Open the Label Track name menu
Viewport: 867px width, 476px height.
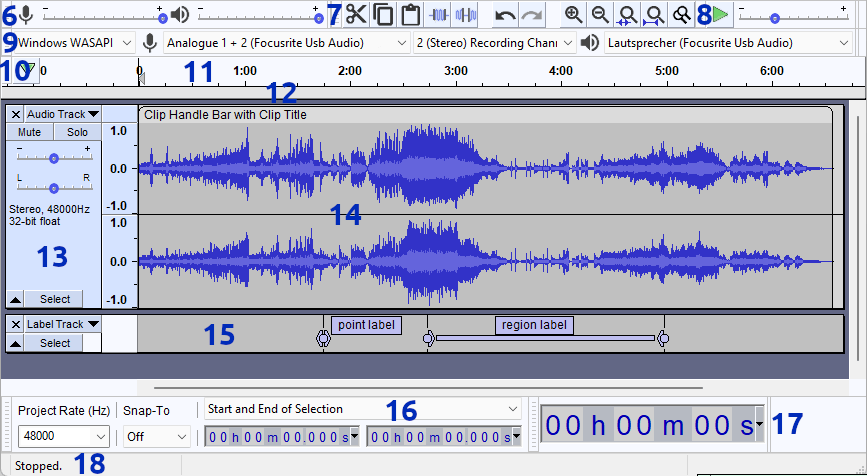[62, 324]
